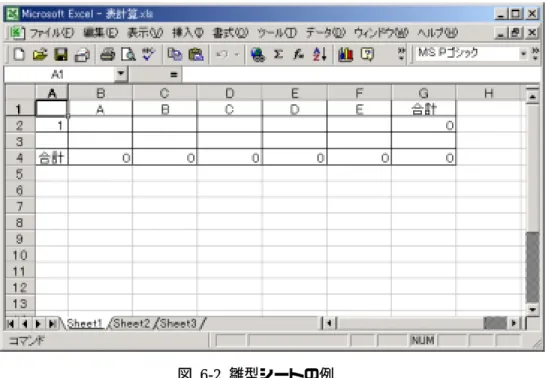The image size is (547, 378).
Task: Show more formatting toolbar buttons via the far-right chevron
Action: point(535,54)
